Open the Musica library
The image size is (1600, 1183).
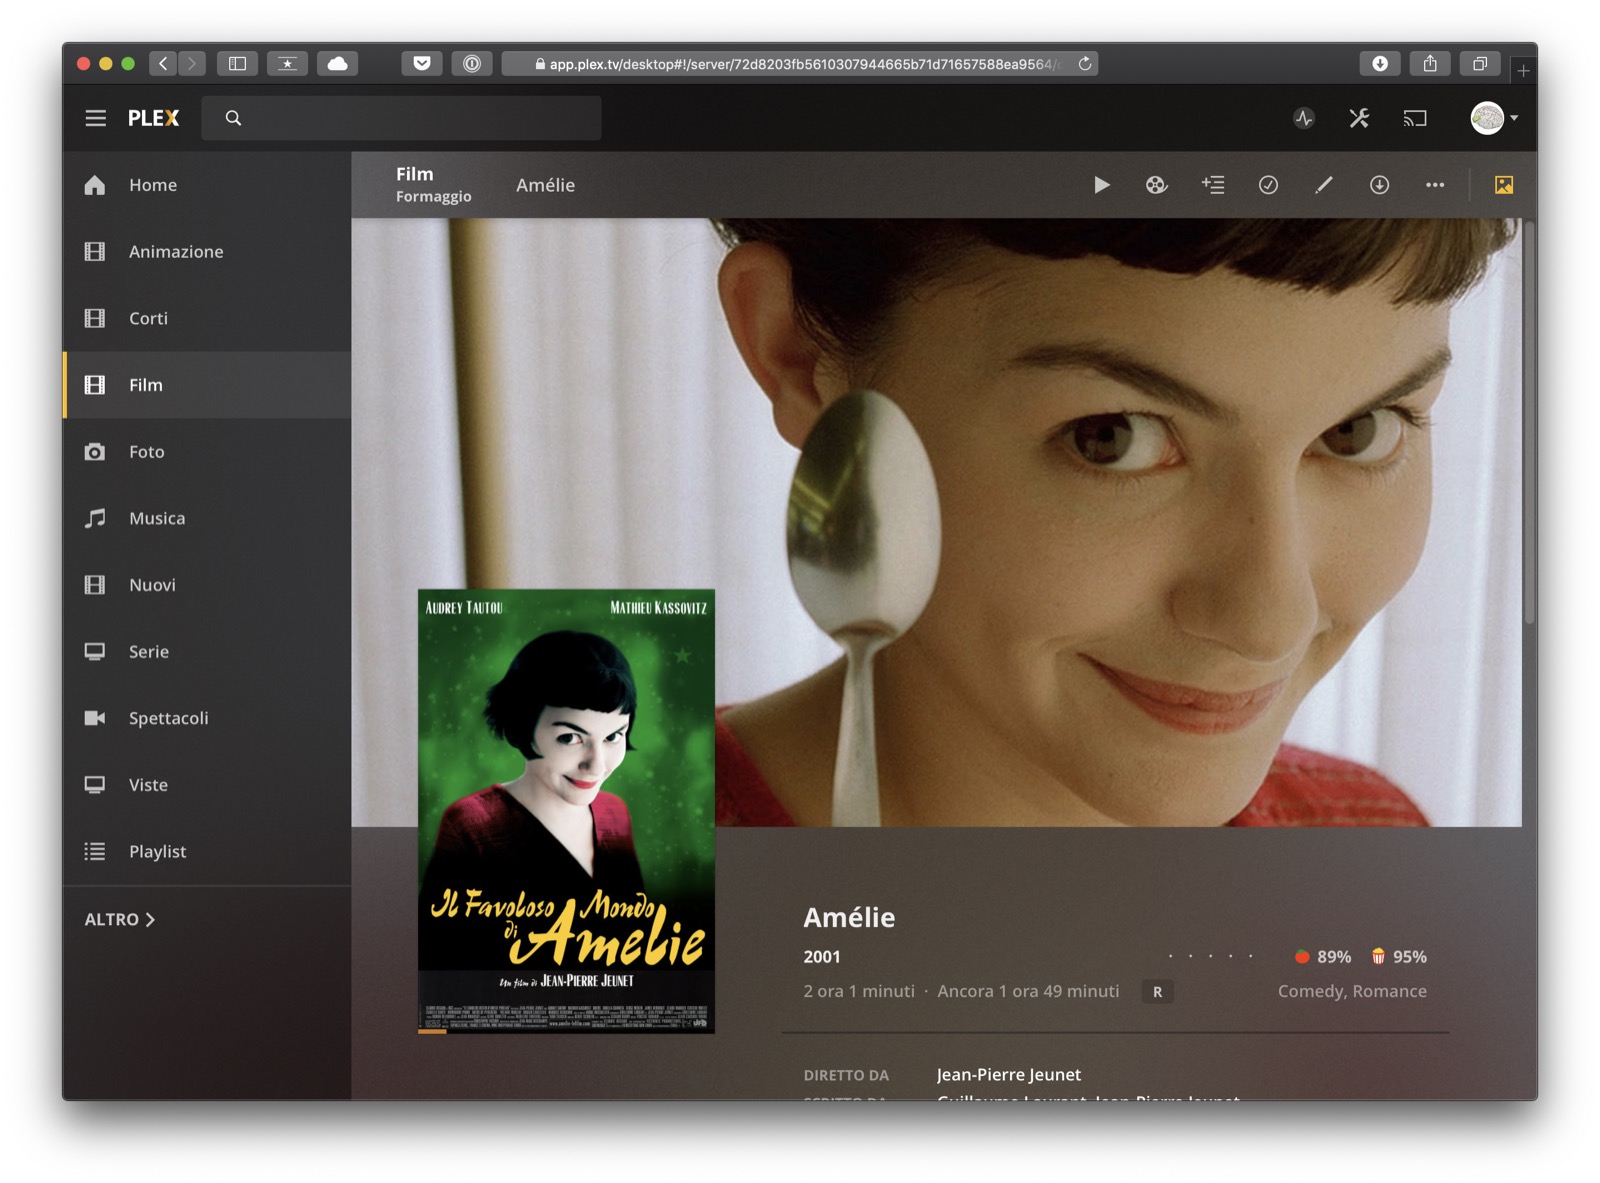click(x=207, y=518)
